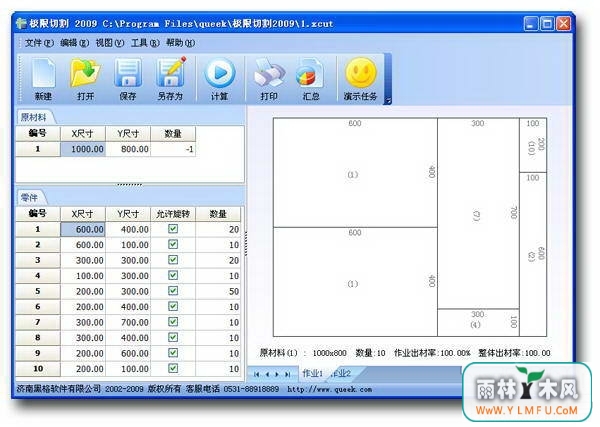Select raw material Y size 800.00 cell
Image resolution: width=600 pixels, height=427 pixels.
(128, 149)
